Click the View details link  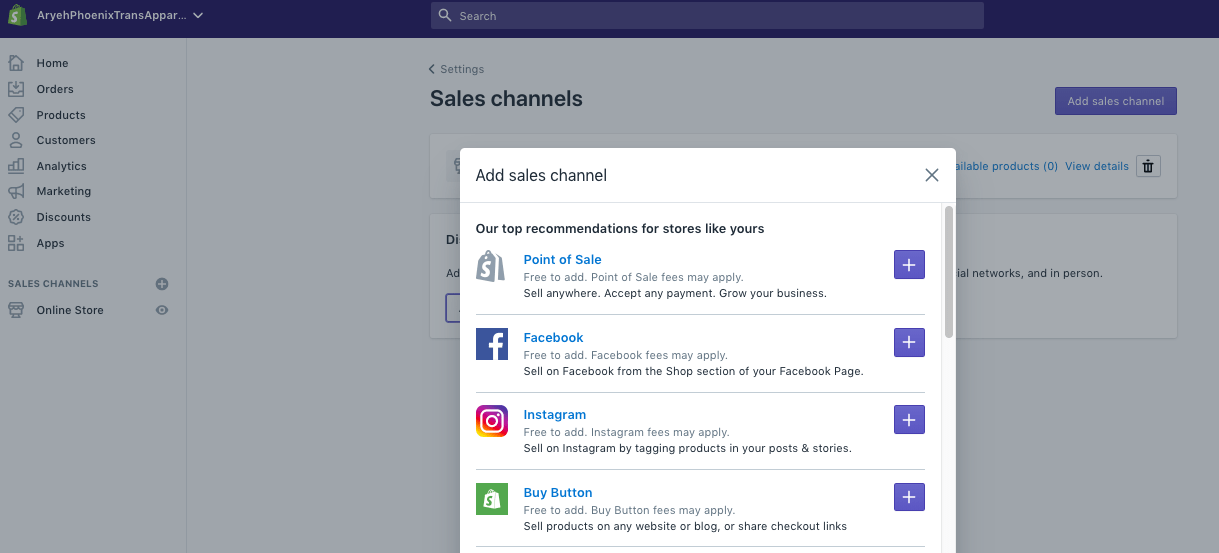tap(1097, 166)
